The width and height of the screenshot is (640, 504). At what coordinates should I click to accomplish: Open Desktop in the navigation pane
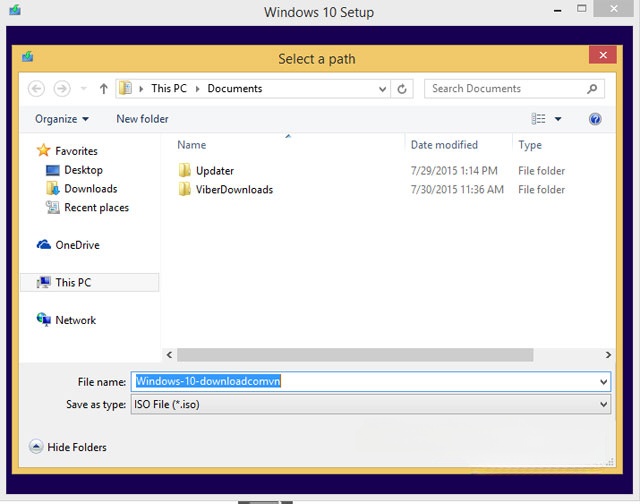pos(83,170)
